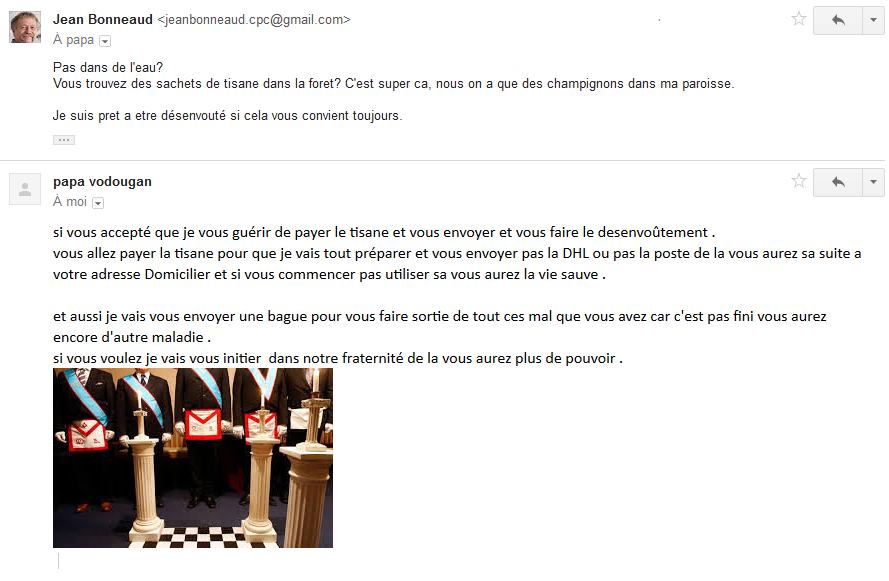889x581 pixels.
Task: Click "À moi" recipient text
Action: [x=70, y=202]
